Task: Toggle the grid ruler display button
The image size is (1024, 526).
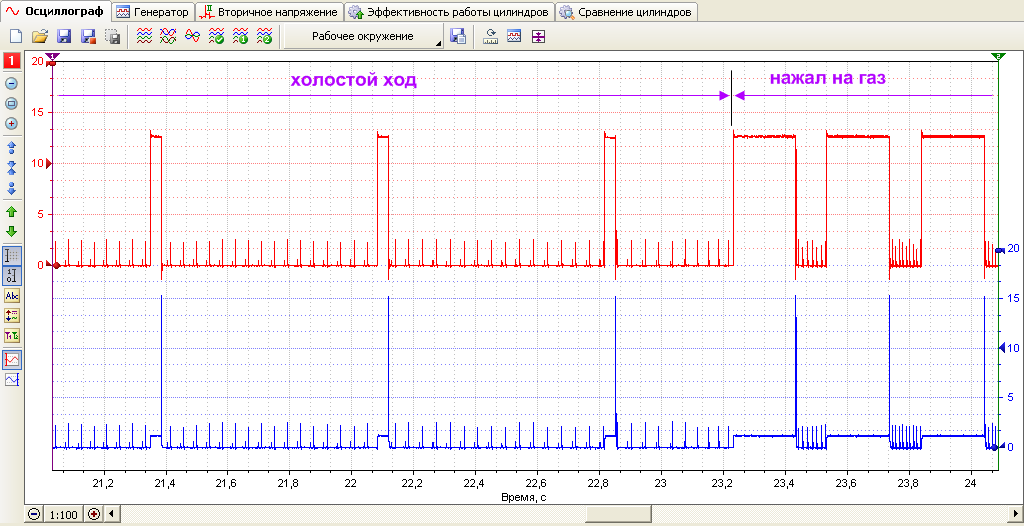Action: click(12, 256)
